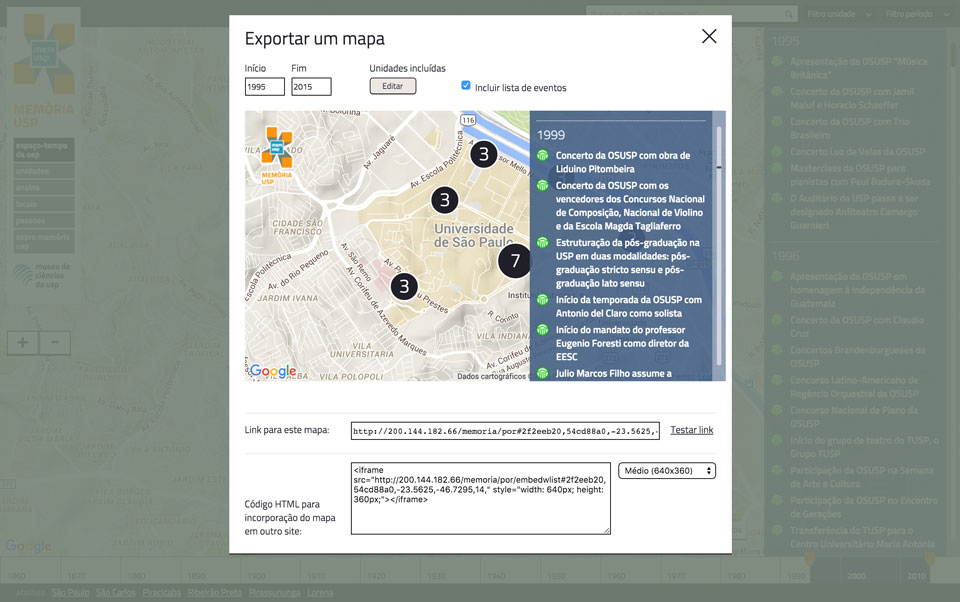Click cluster marker 3 near Av. Escola Politécnica top
The width and height of the screenshot is (960, 602).
coord(484,154)
